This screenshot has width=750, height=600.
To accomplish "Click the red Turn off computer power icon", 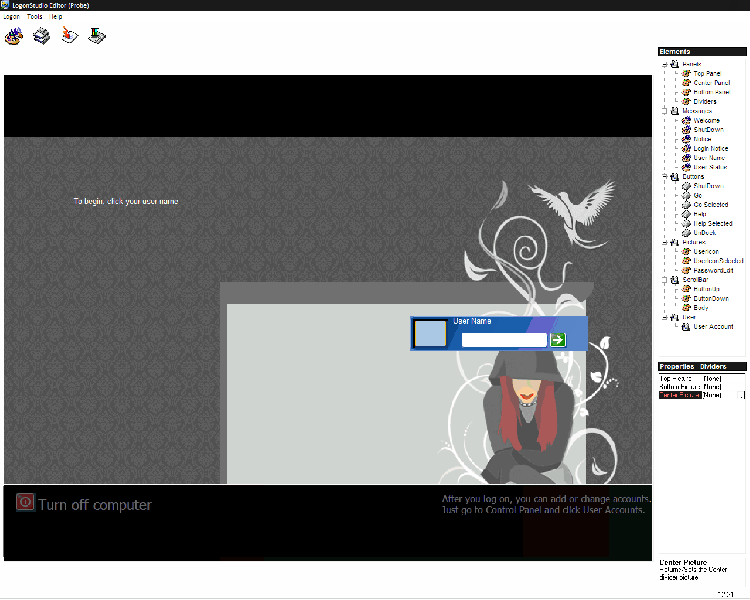I will (25, 503).
